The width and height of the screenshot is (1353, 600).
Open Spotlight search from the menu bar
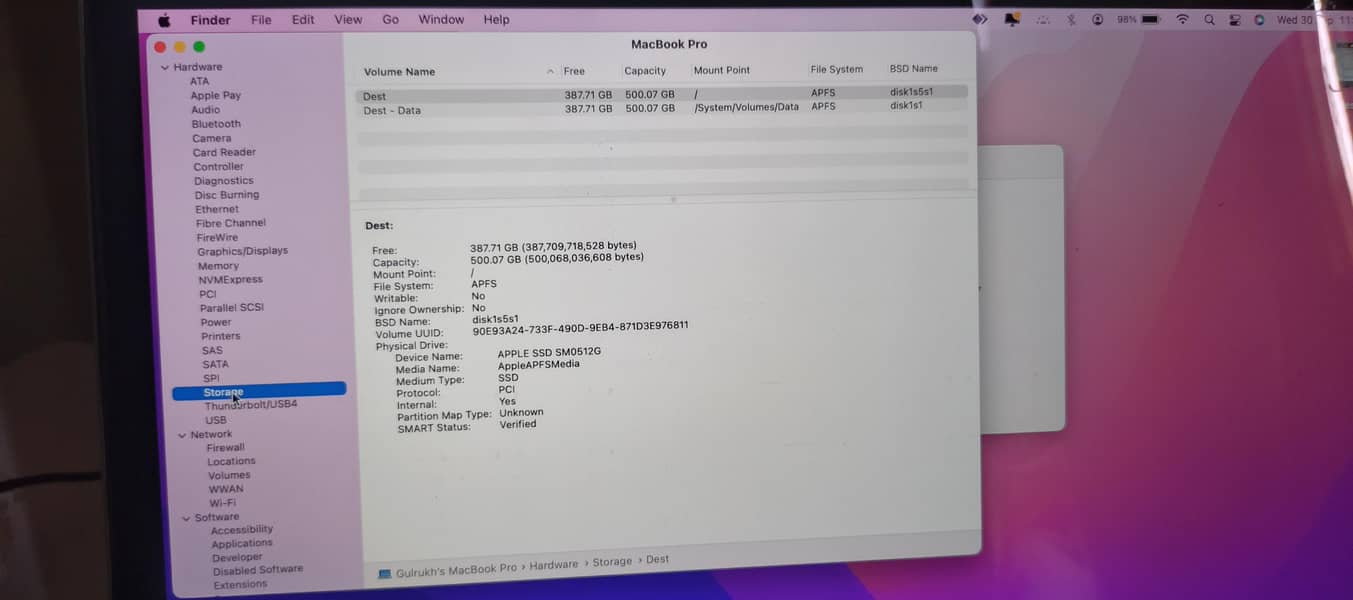pyautogui.click(x=1209, y=19)
